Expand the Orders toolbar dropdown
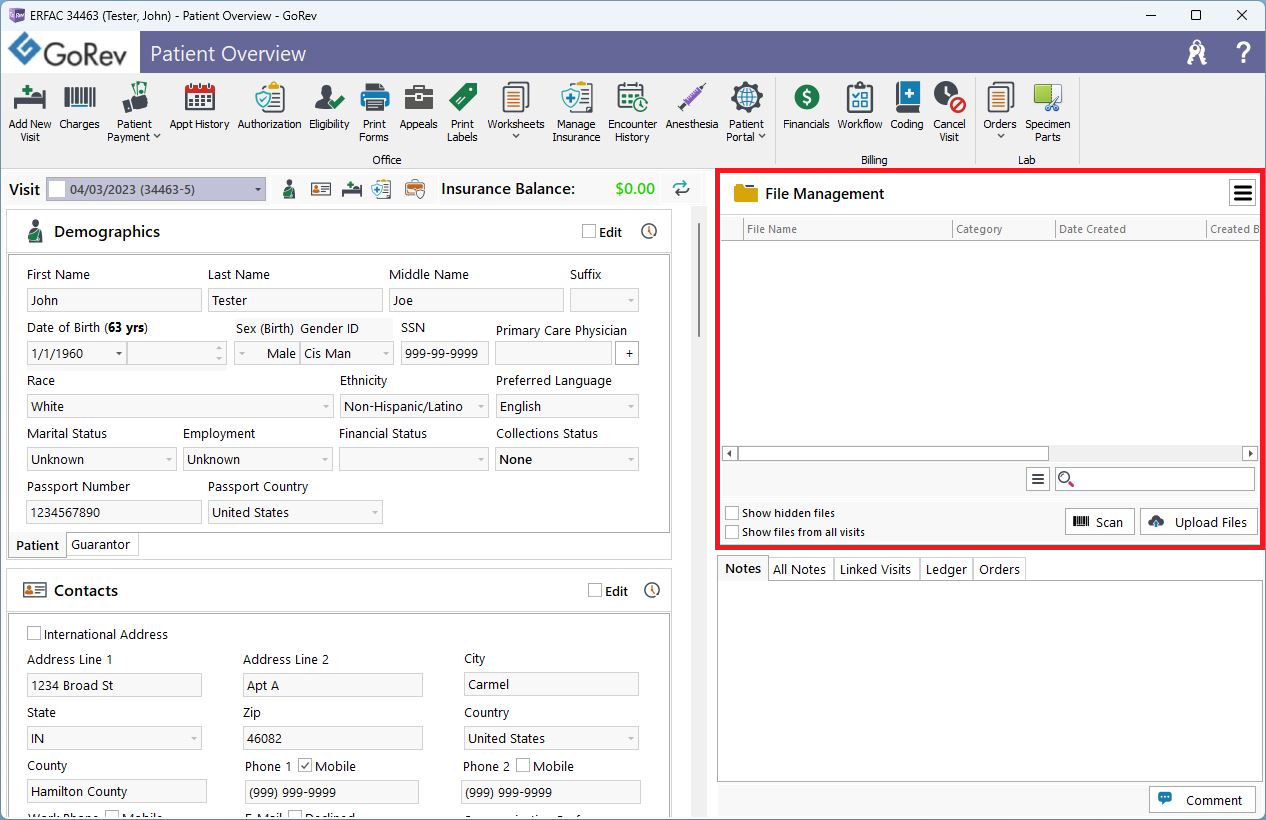Image resolution: width=1266 pixels, height=820 pixels. pyautogui.click(x=1000, y=137)
